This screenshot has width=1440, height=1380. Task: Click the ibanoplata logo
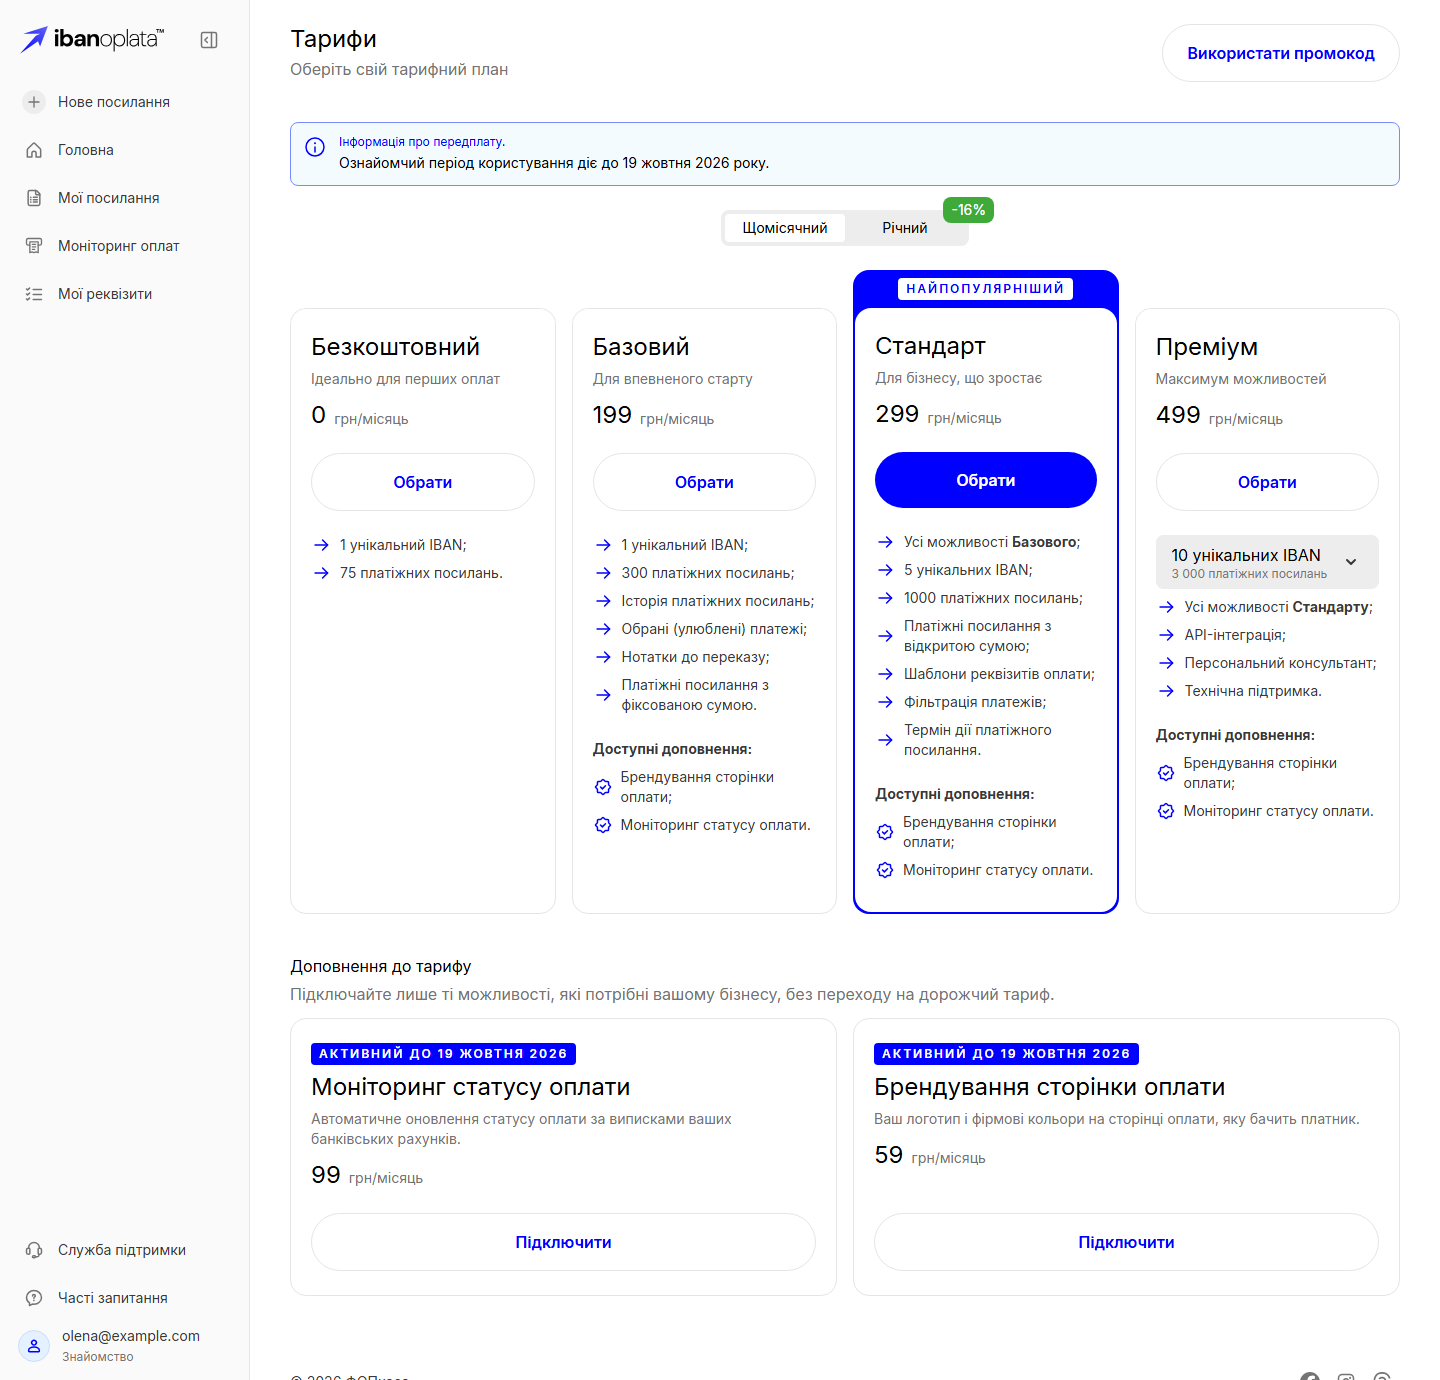point(93,39)
